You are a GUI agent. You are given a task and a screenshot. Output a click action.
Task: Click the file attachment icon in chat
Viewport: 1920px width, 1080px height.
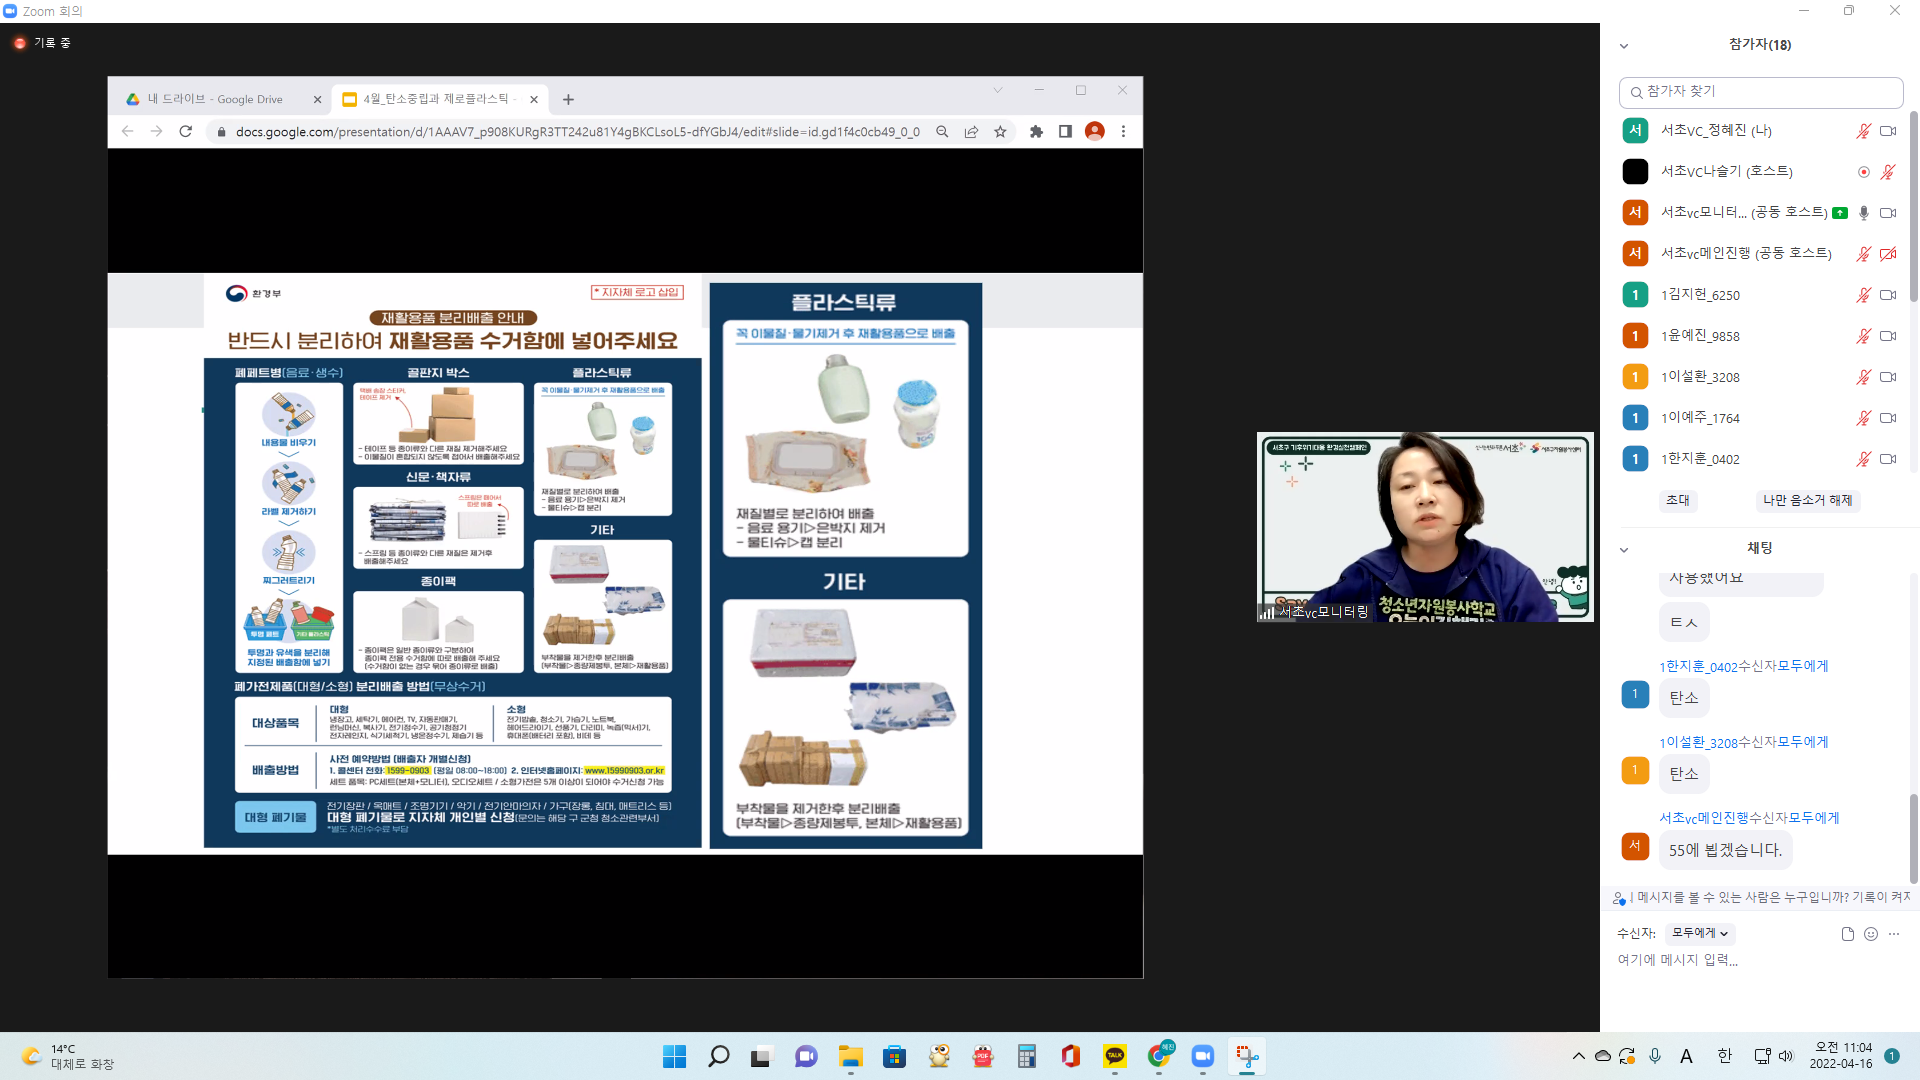click(1847, 934)
